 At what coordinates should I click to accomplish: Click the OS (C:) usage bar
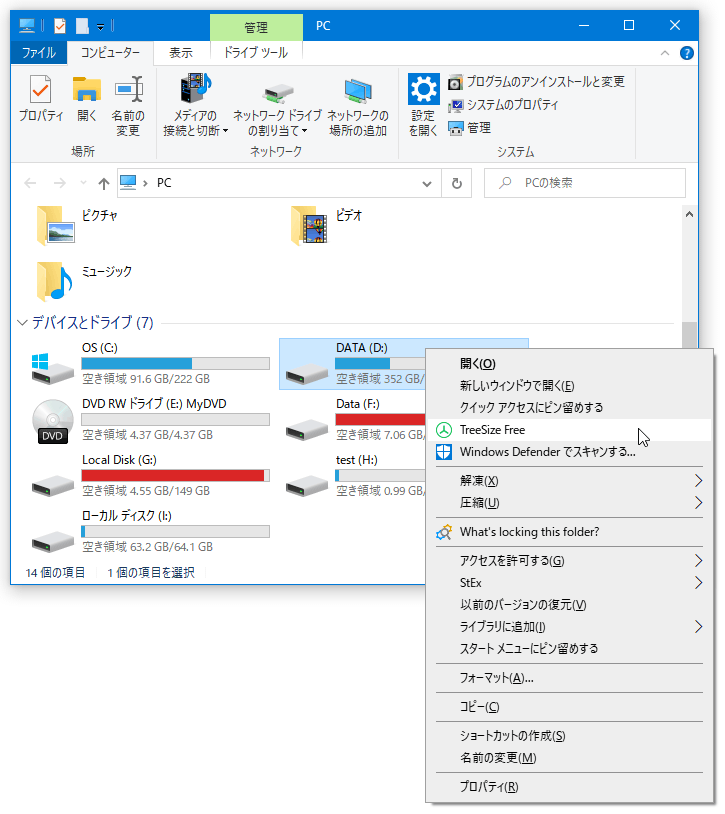(175, 363)
